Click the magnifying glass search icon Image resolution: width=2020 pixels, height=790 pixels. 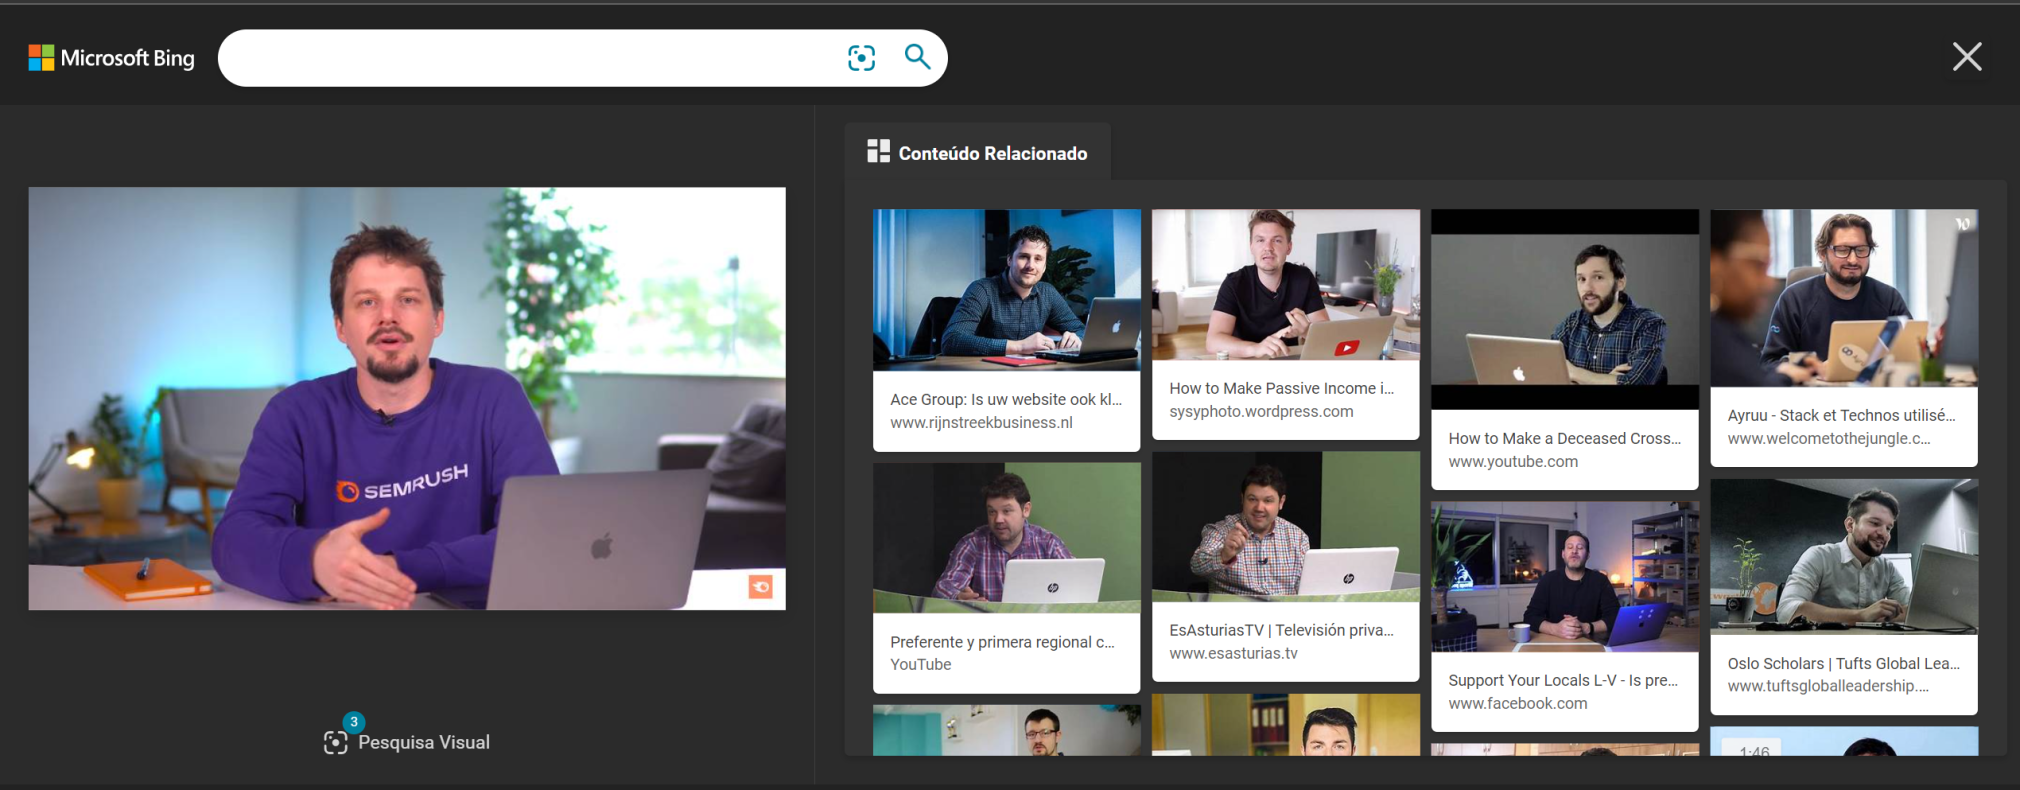pos(917,57)
